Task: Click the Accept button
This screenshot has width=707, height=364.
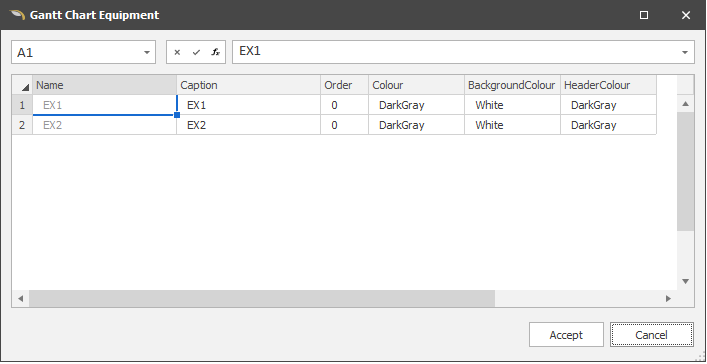Action: point(566,335)
